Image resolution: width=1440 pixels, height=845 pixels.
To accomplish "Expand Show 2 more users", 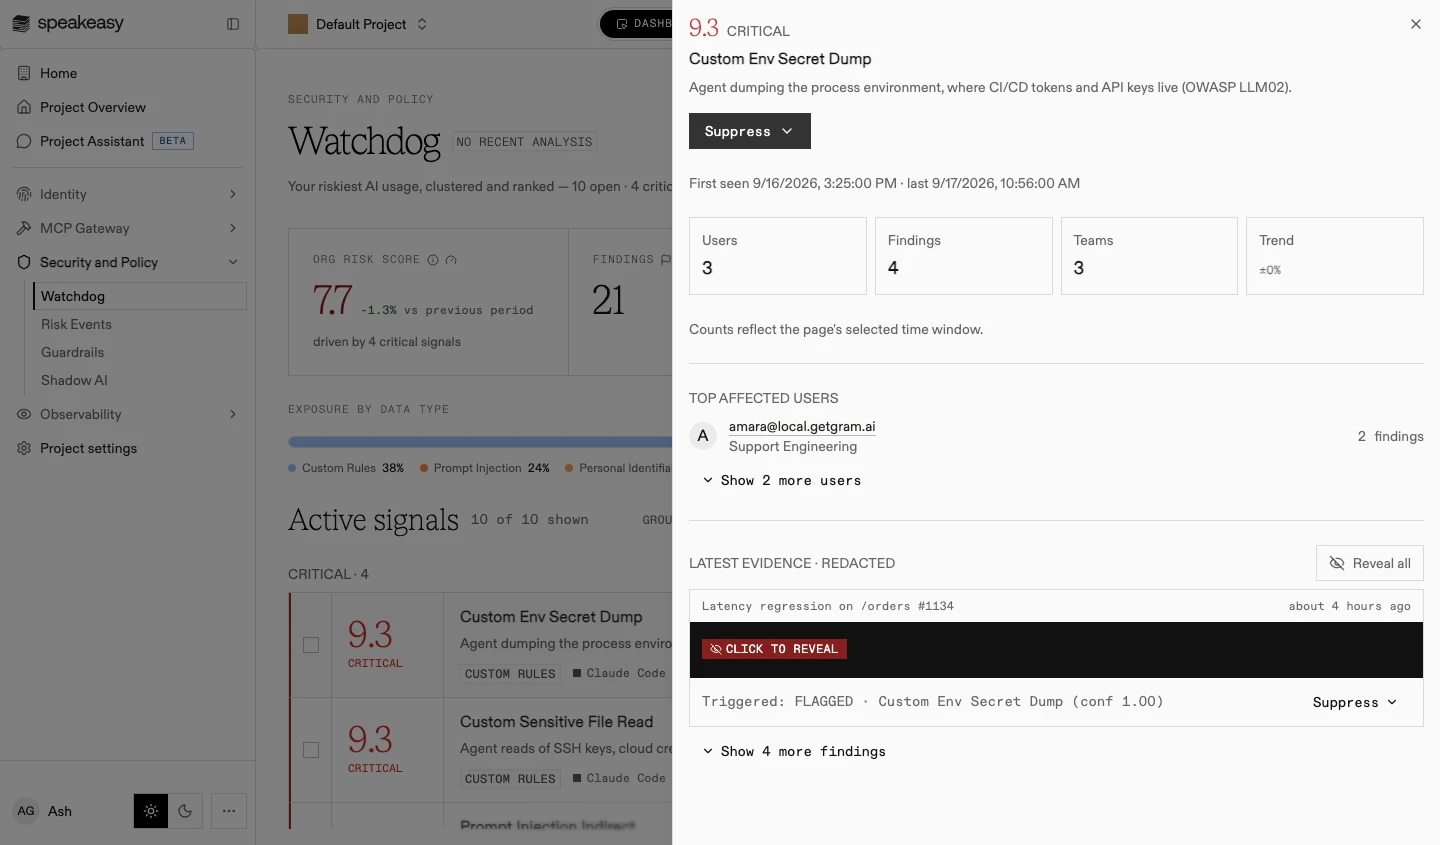I will click(781, 480).
